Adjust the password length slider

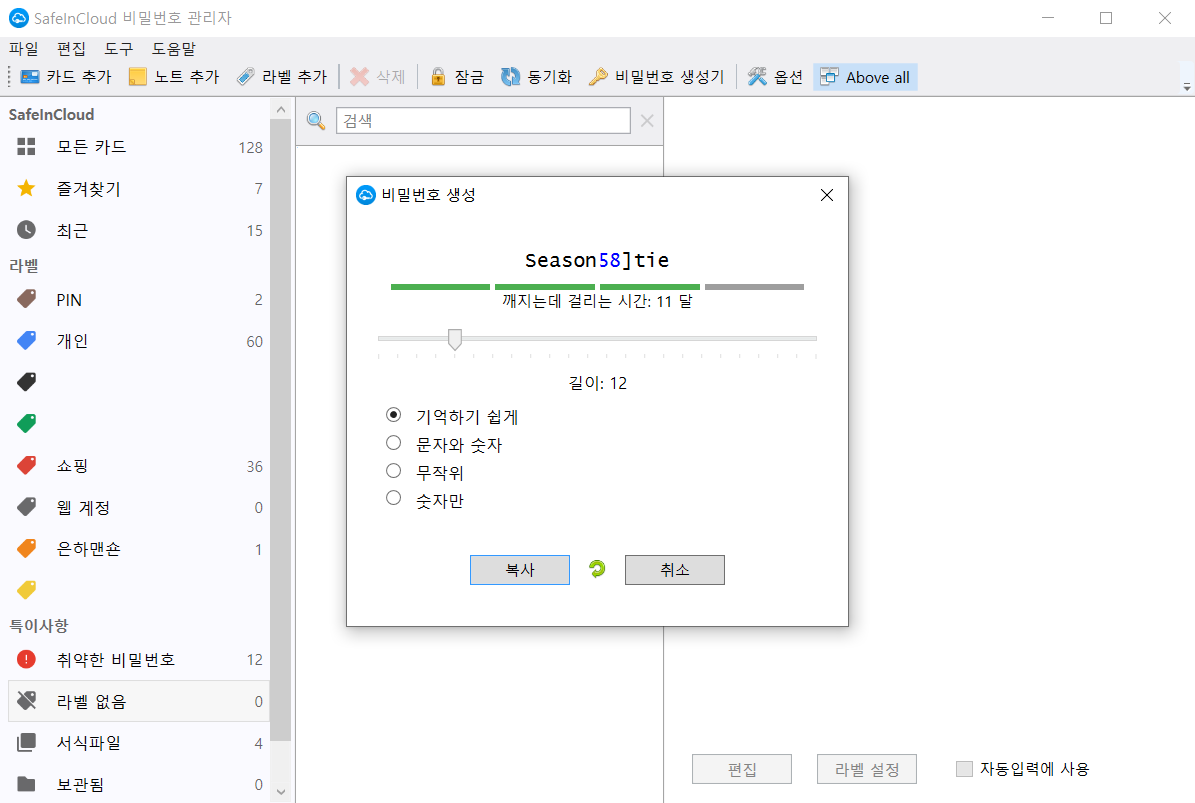455,339
